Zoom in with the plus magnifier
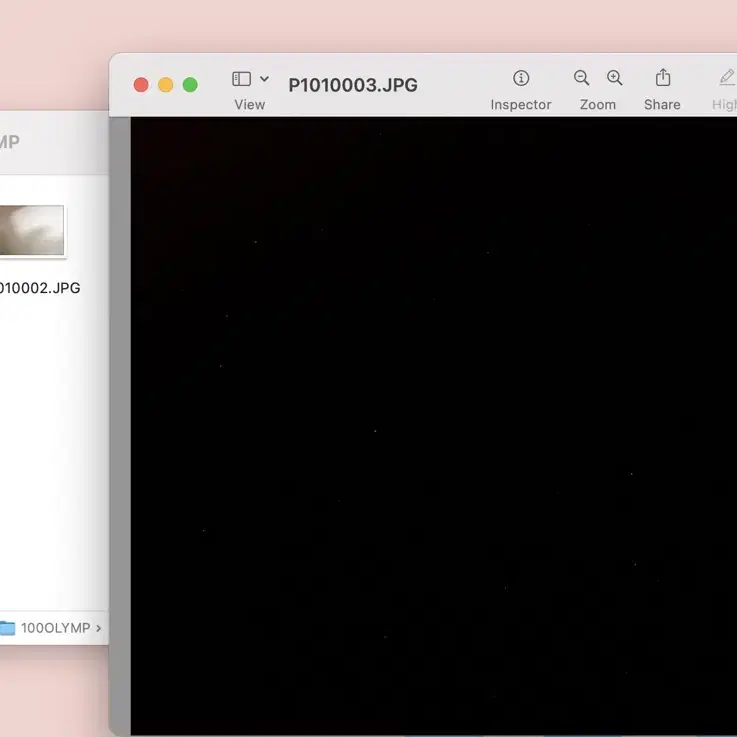 (x=614, y=78)
